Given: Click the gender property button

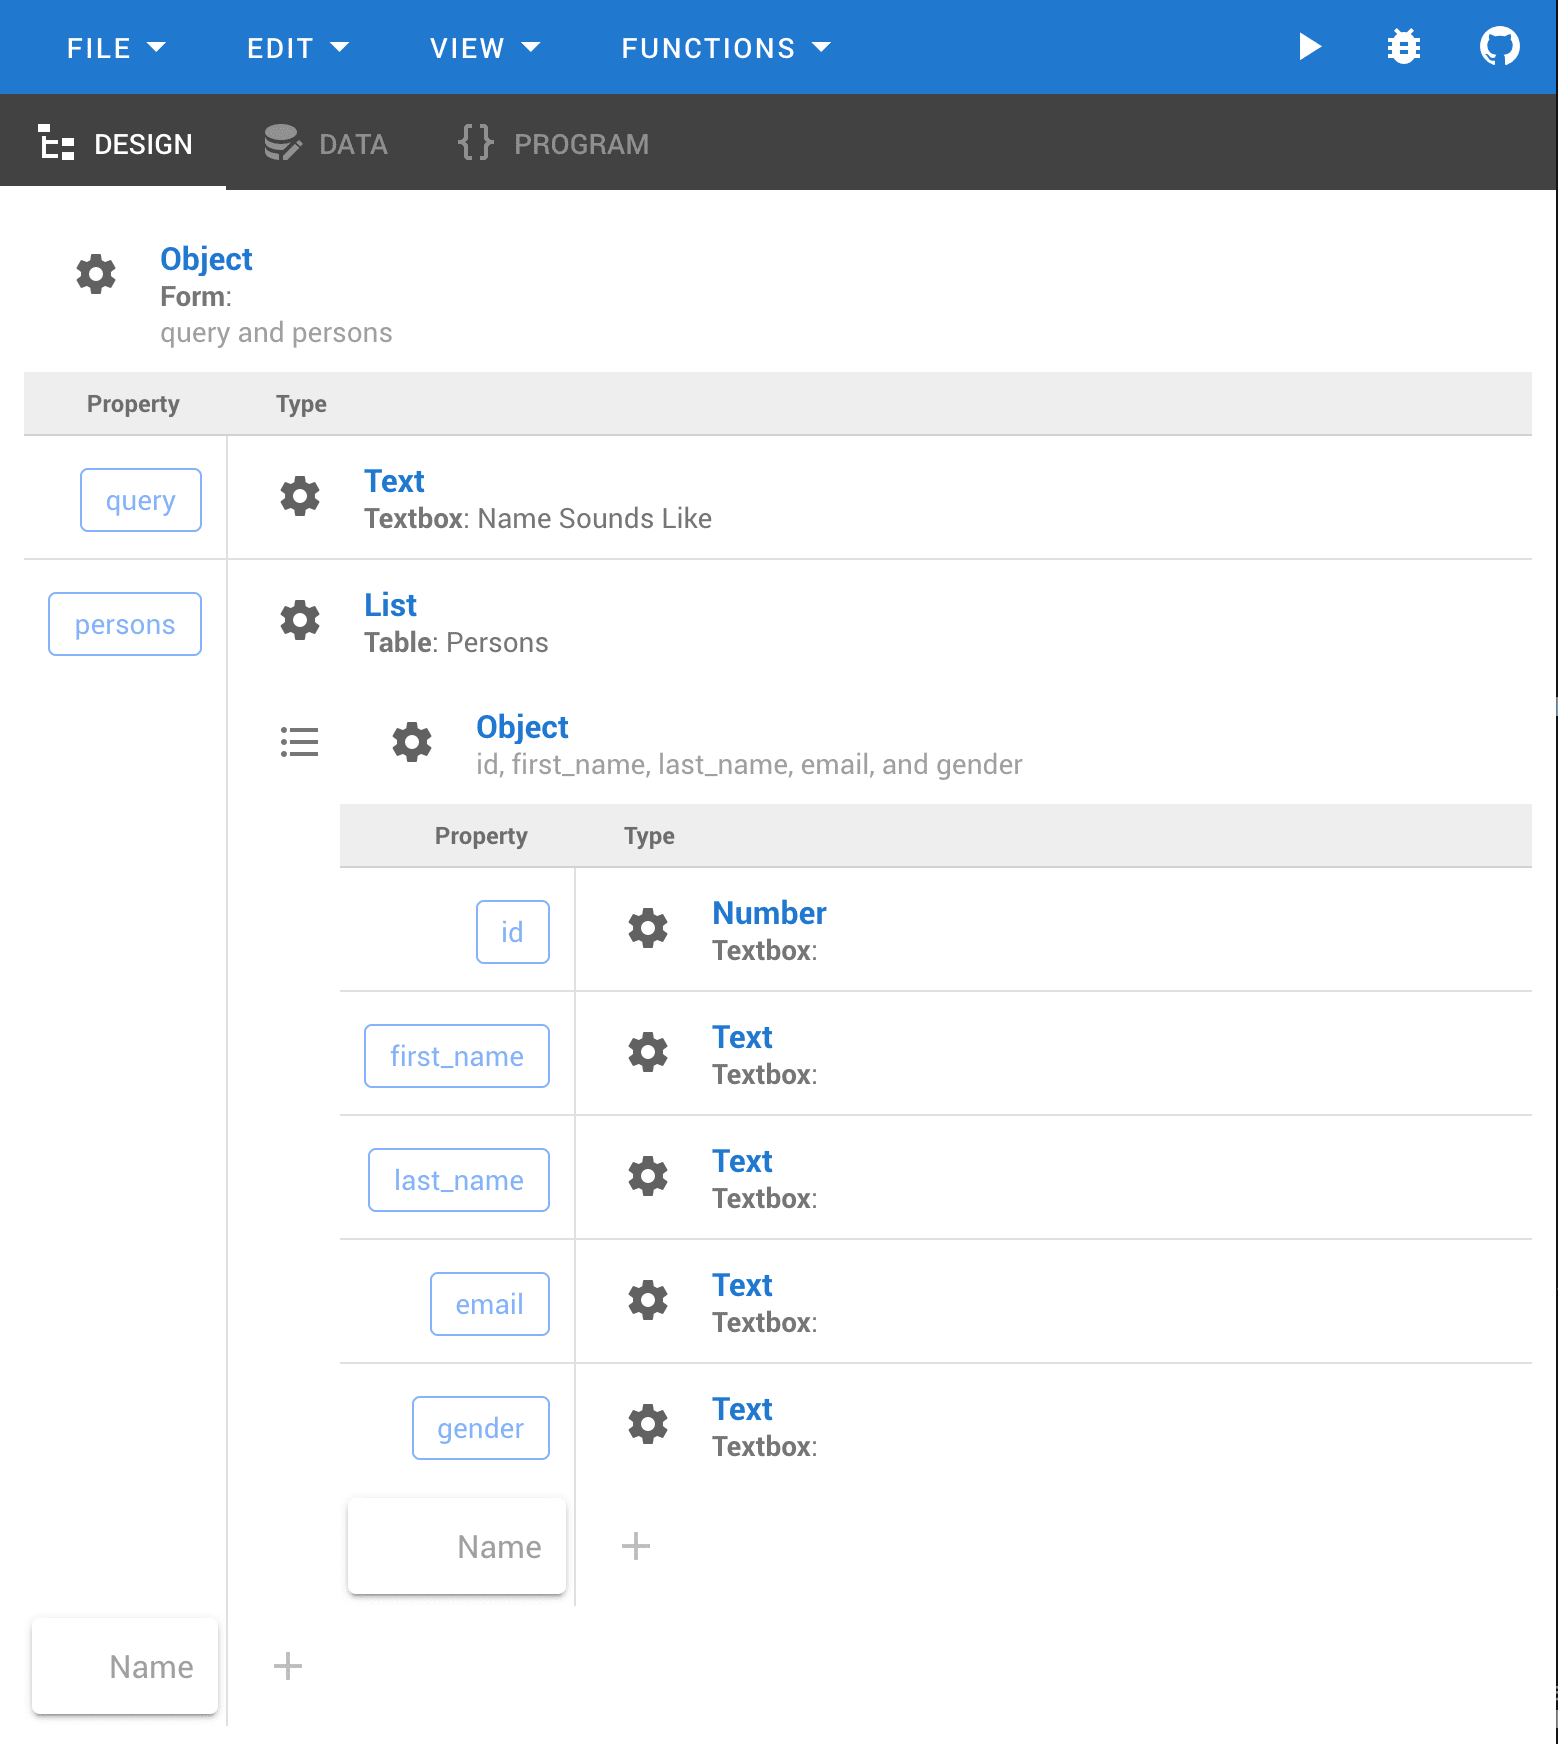Looking at the screenshot, I should (481, 1428).
